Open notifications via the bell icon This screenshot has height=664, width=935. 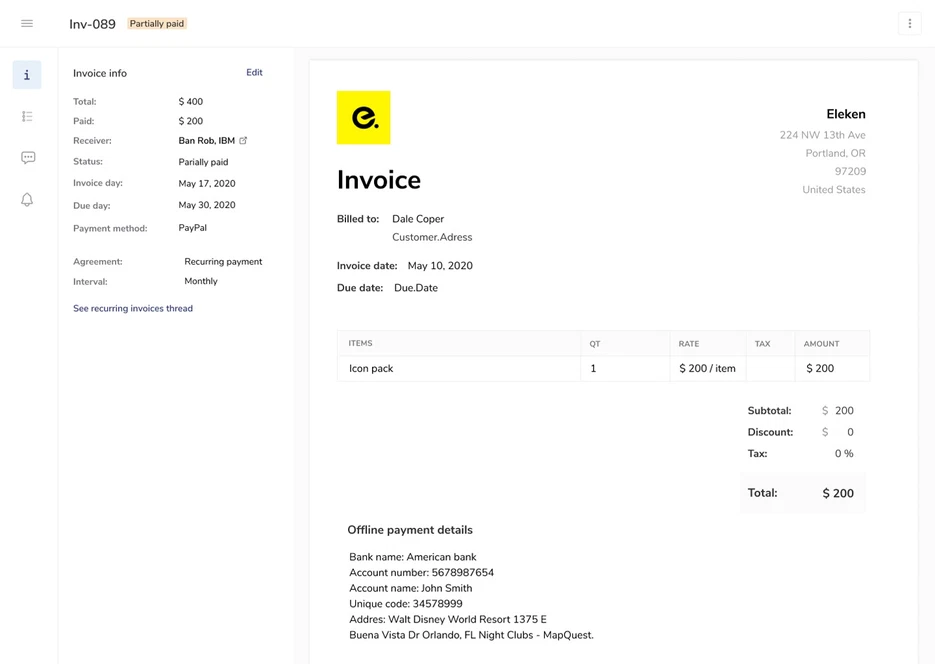point(27,199)
